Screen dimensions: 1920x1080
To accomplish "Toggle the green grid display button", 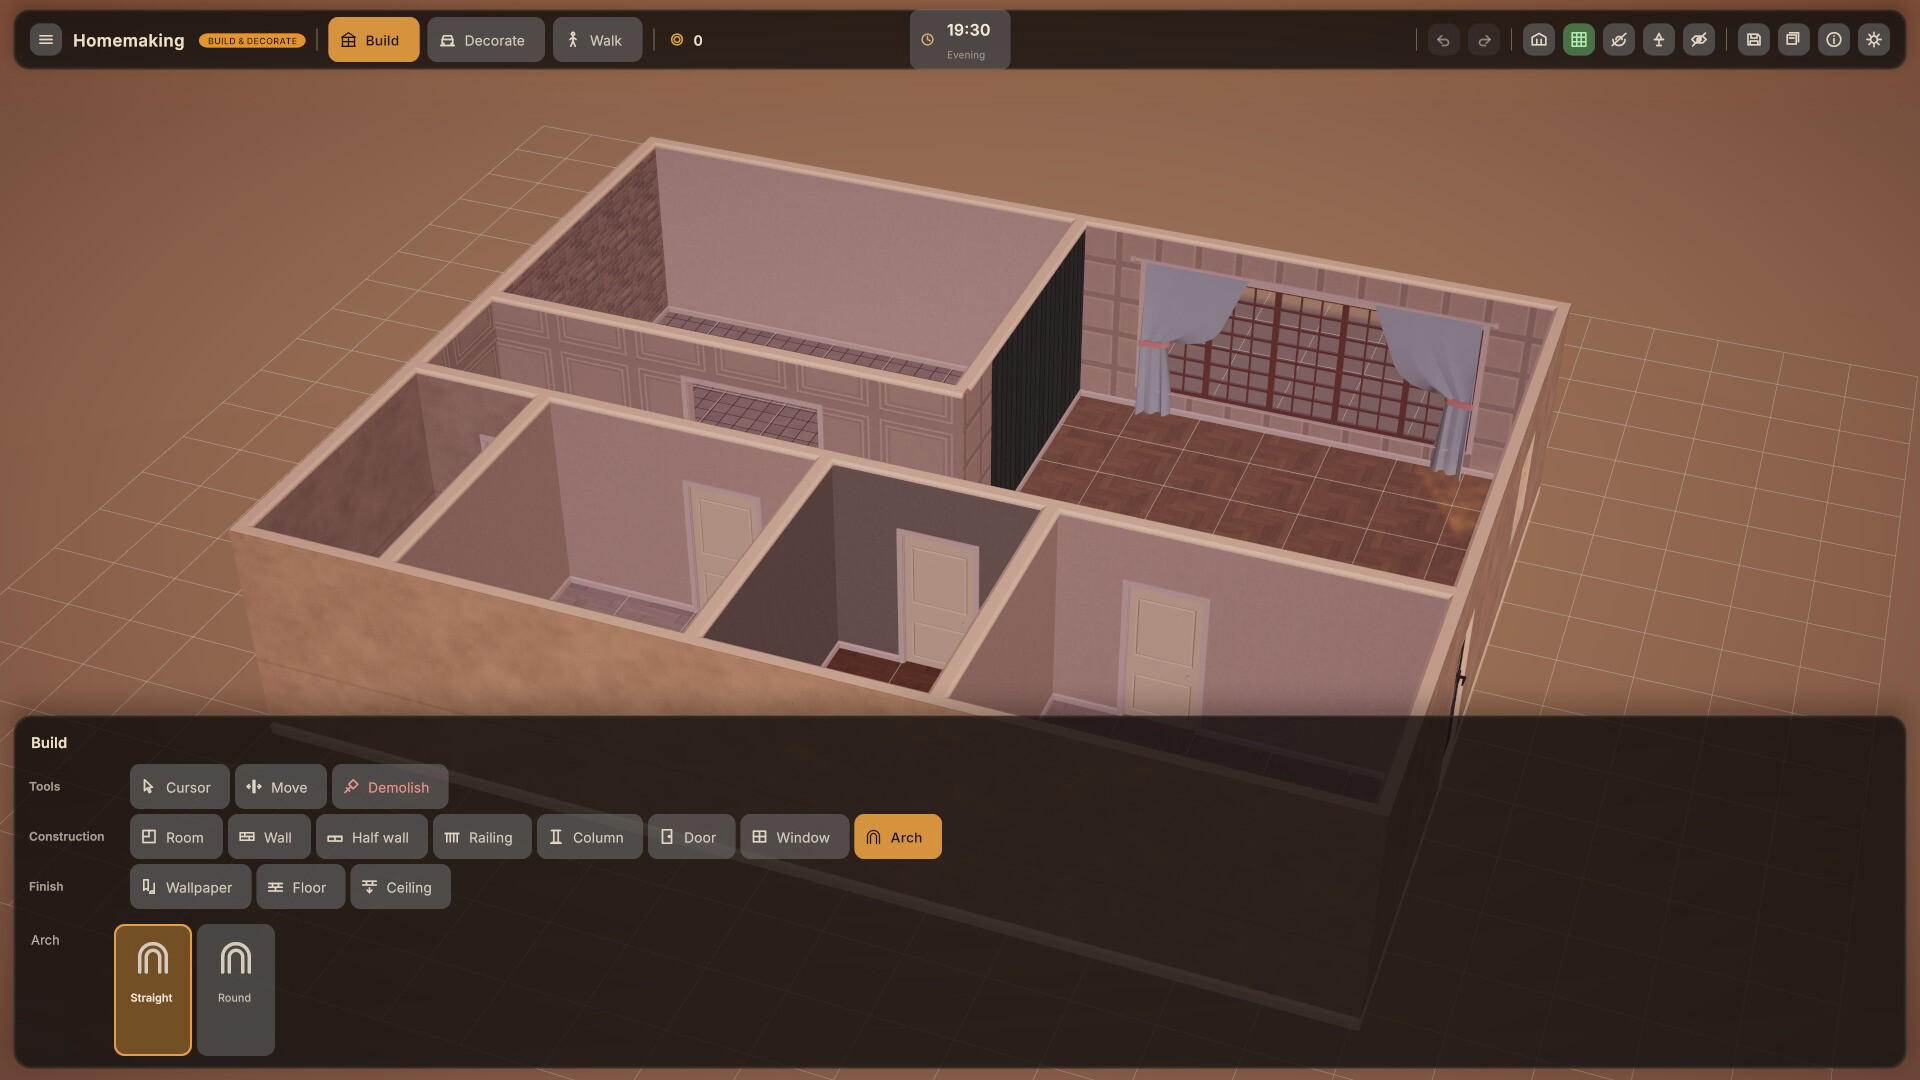I will point(1579,40).
